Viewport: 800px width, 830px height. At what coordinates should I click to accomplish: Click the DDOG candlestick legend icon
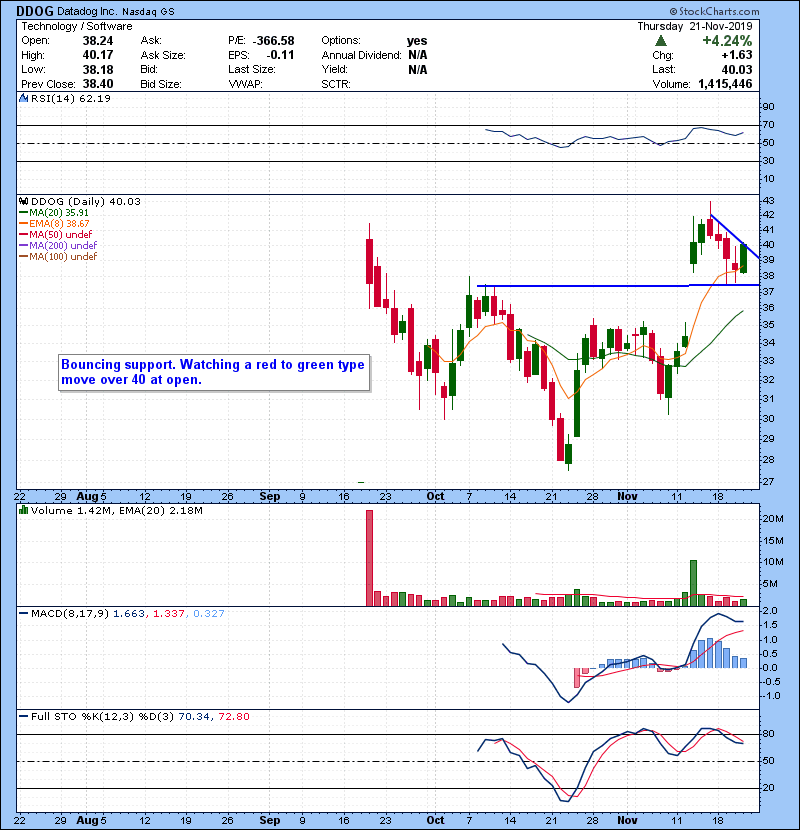tap(23, 201)
